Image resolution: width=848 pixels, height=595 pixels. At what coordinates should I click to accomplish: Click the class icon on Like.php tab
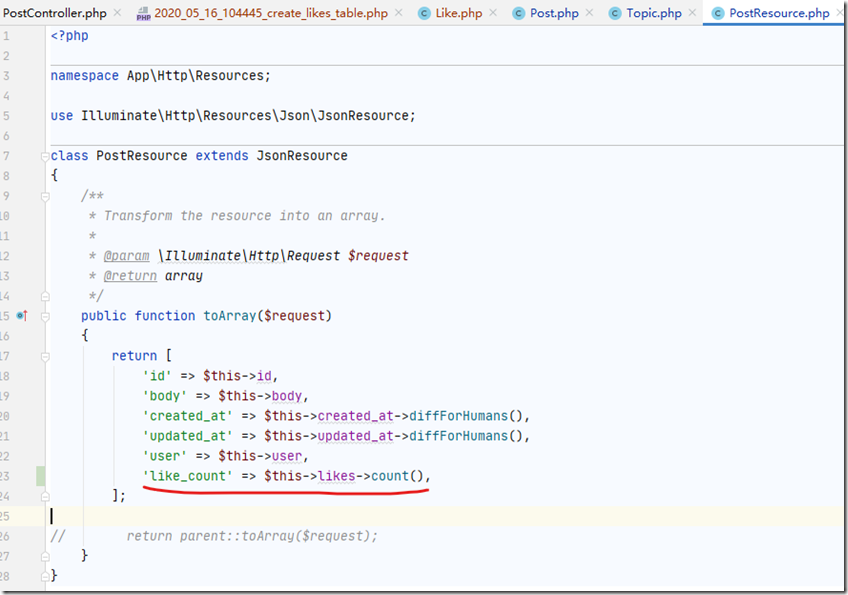425,14
